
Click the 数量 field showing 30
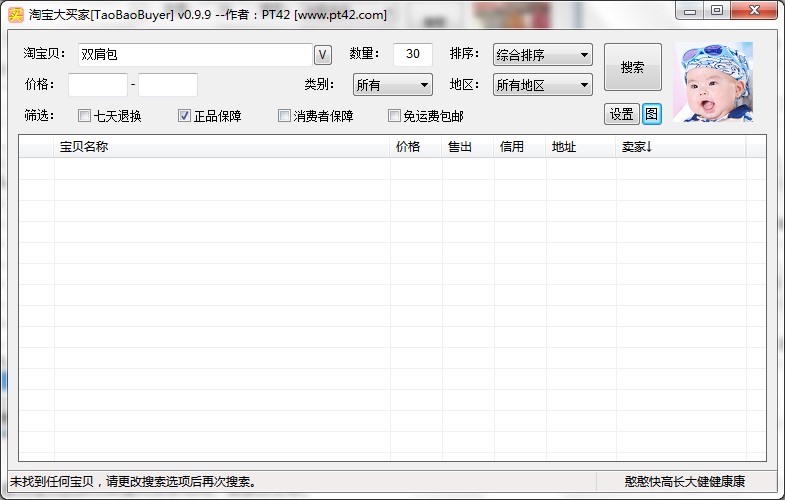point(413,54)
